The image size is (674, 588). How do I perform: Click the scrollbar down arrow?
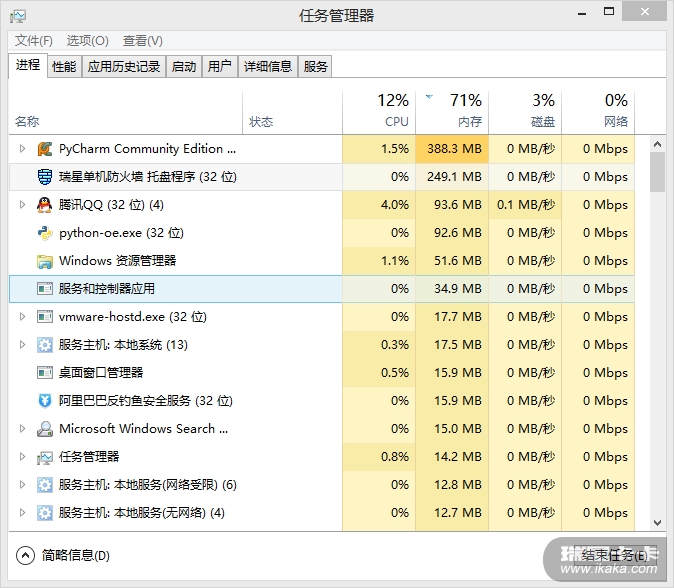(657, 523)
